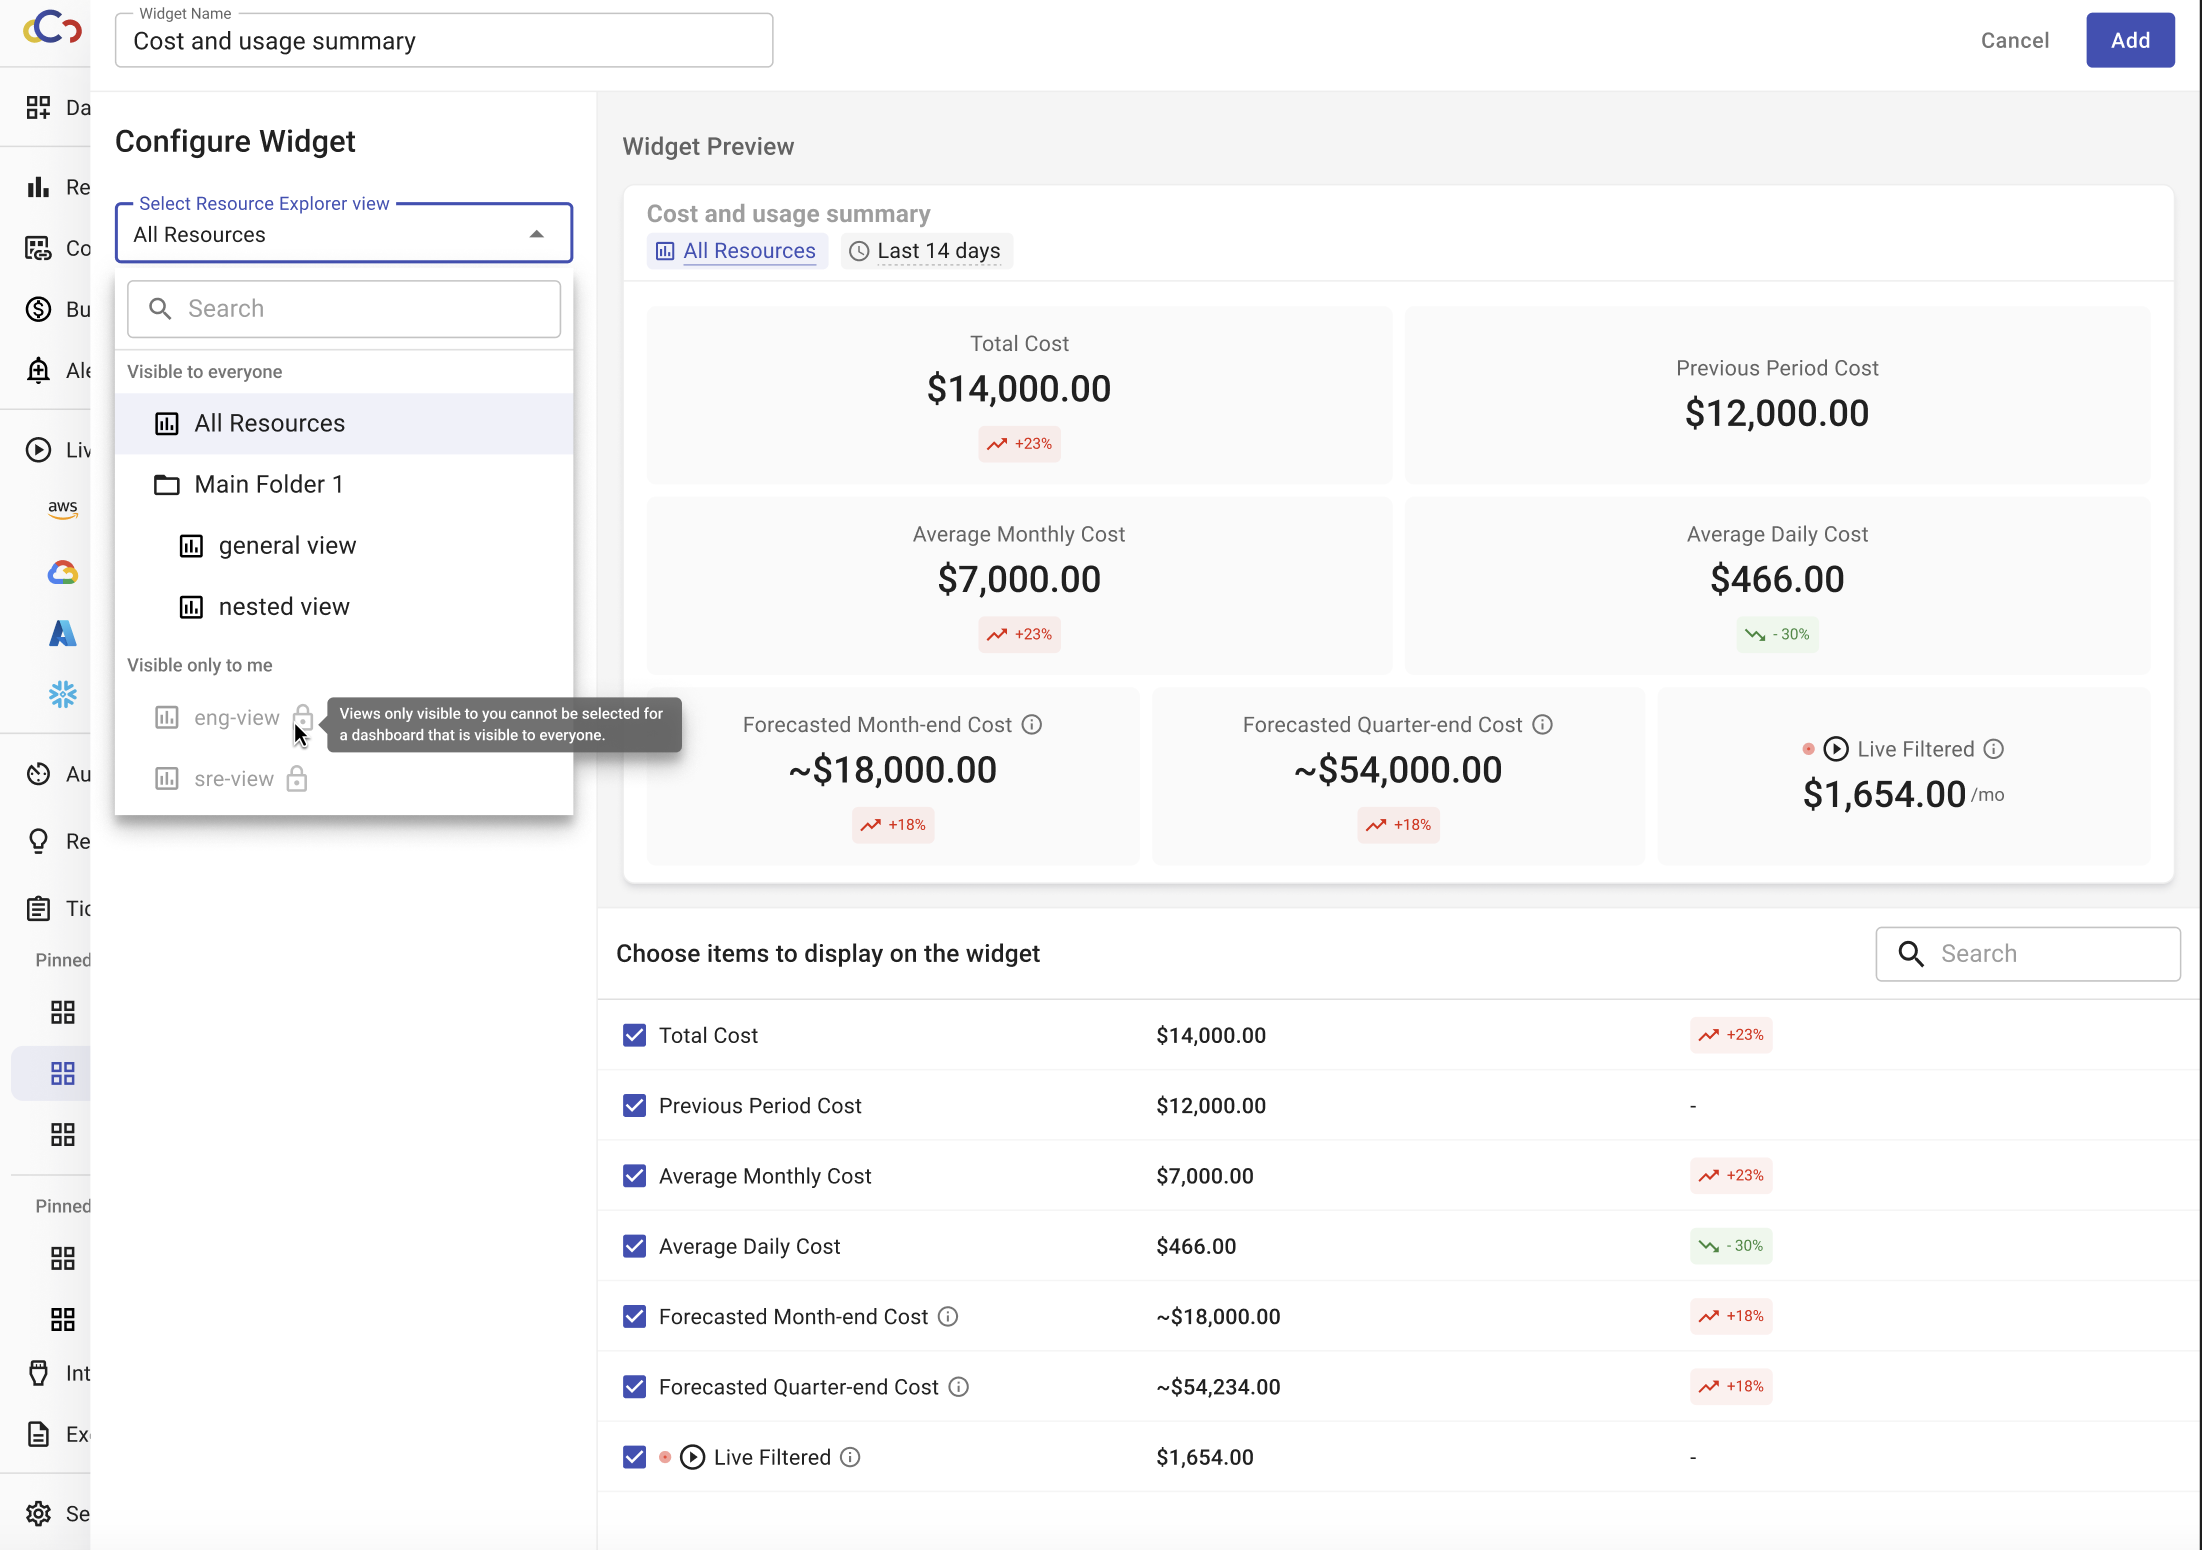This screenshot has height=1550, width=2202.
Task: Click the Add button
Action: coord(2130,40)
